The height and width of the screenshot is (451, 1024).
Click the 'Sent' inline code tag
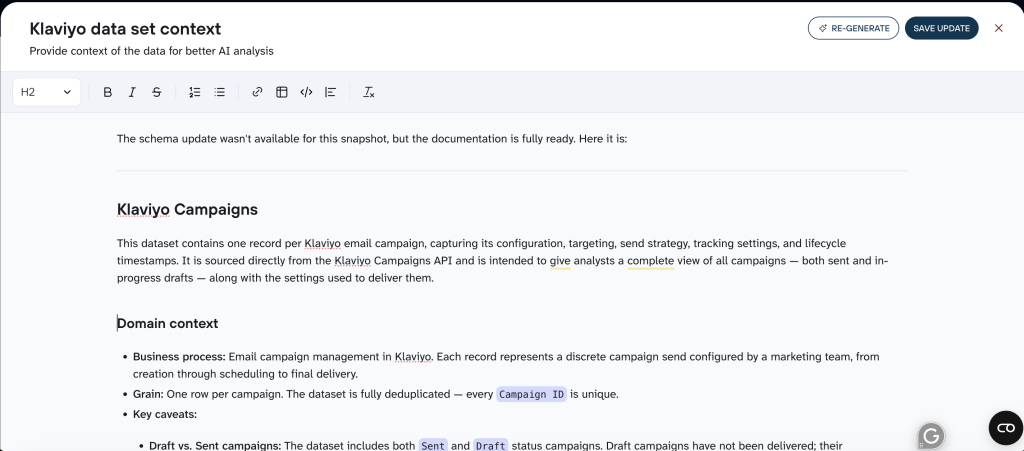point(433,446)
